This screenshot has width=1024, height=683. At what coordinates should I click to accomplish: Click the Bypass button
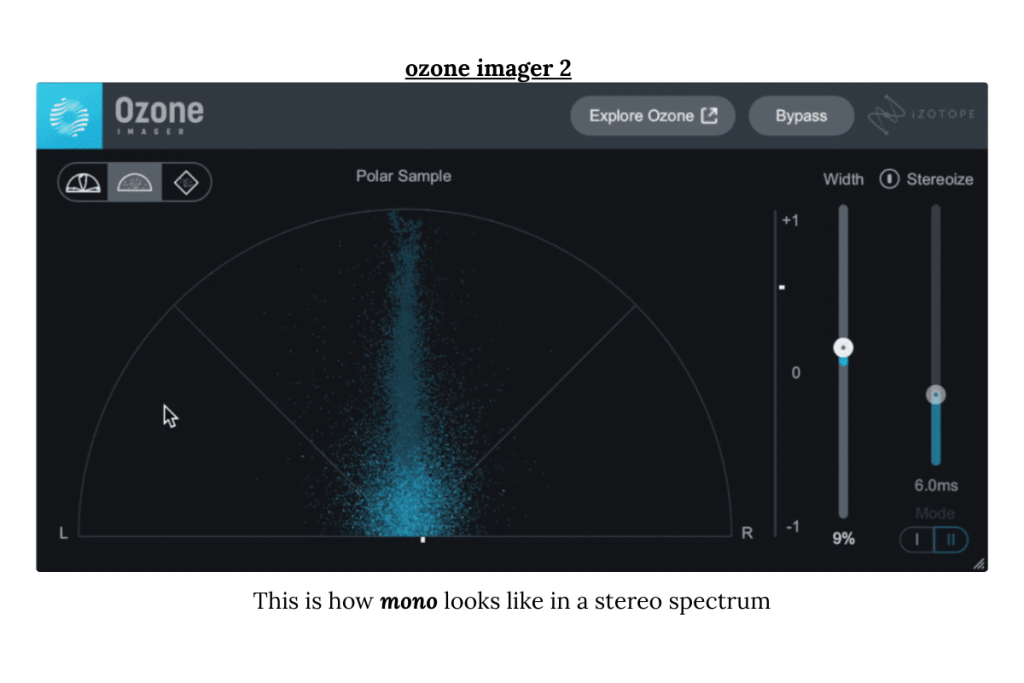(x=801, y=115)
